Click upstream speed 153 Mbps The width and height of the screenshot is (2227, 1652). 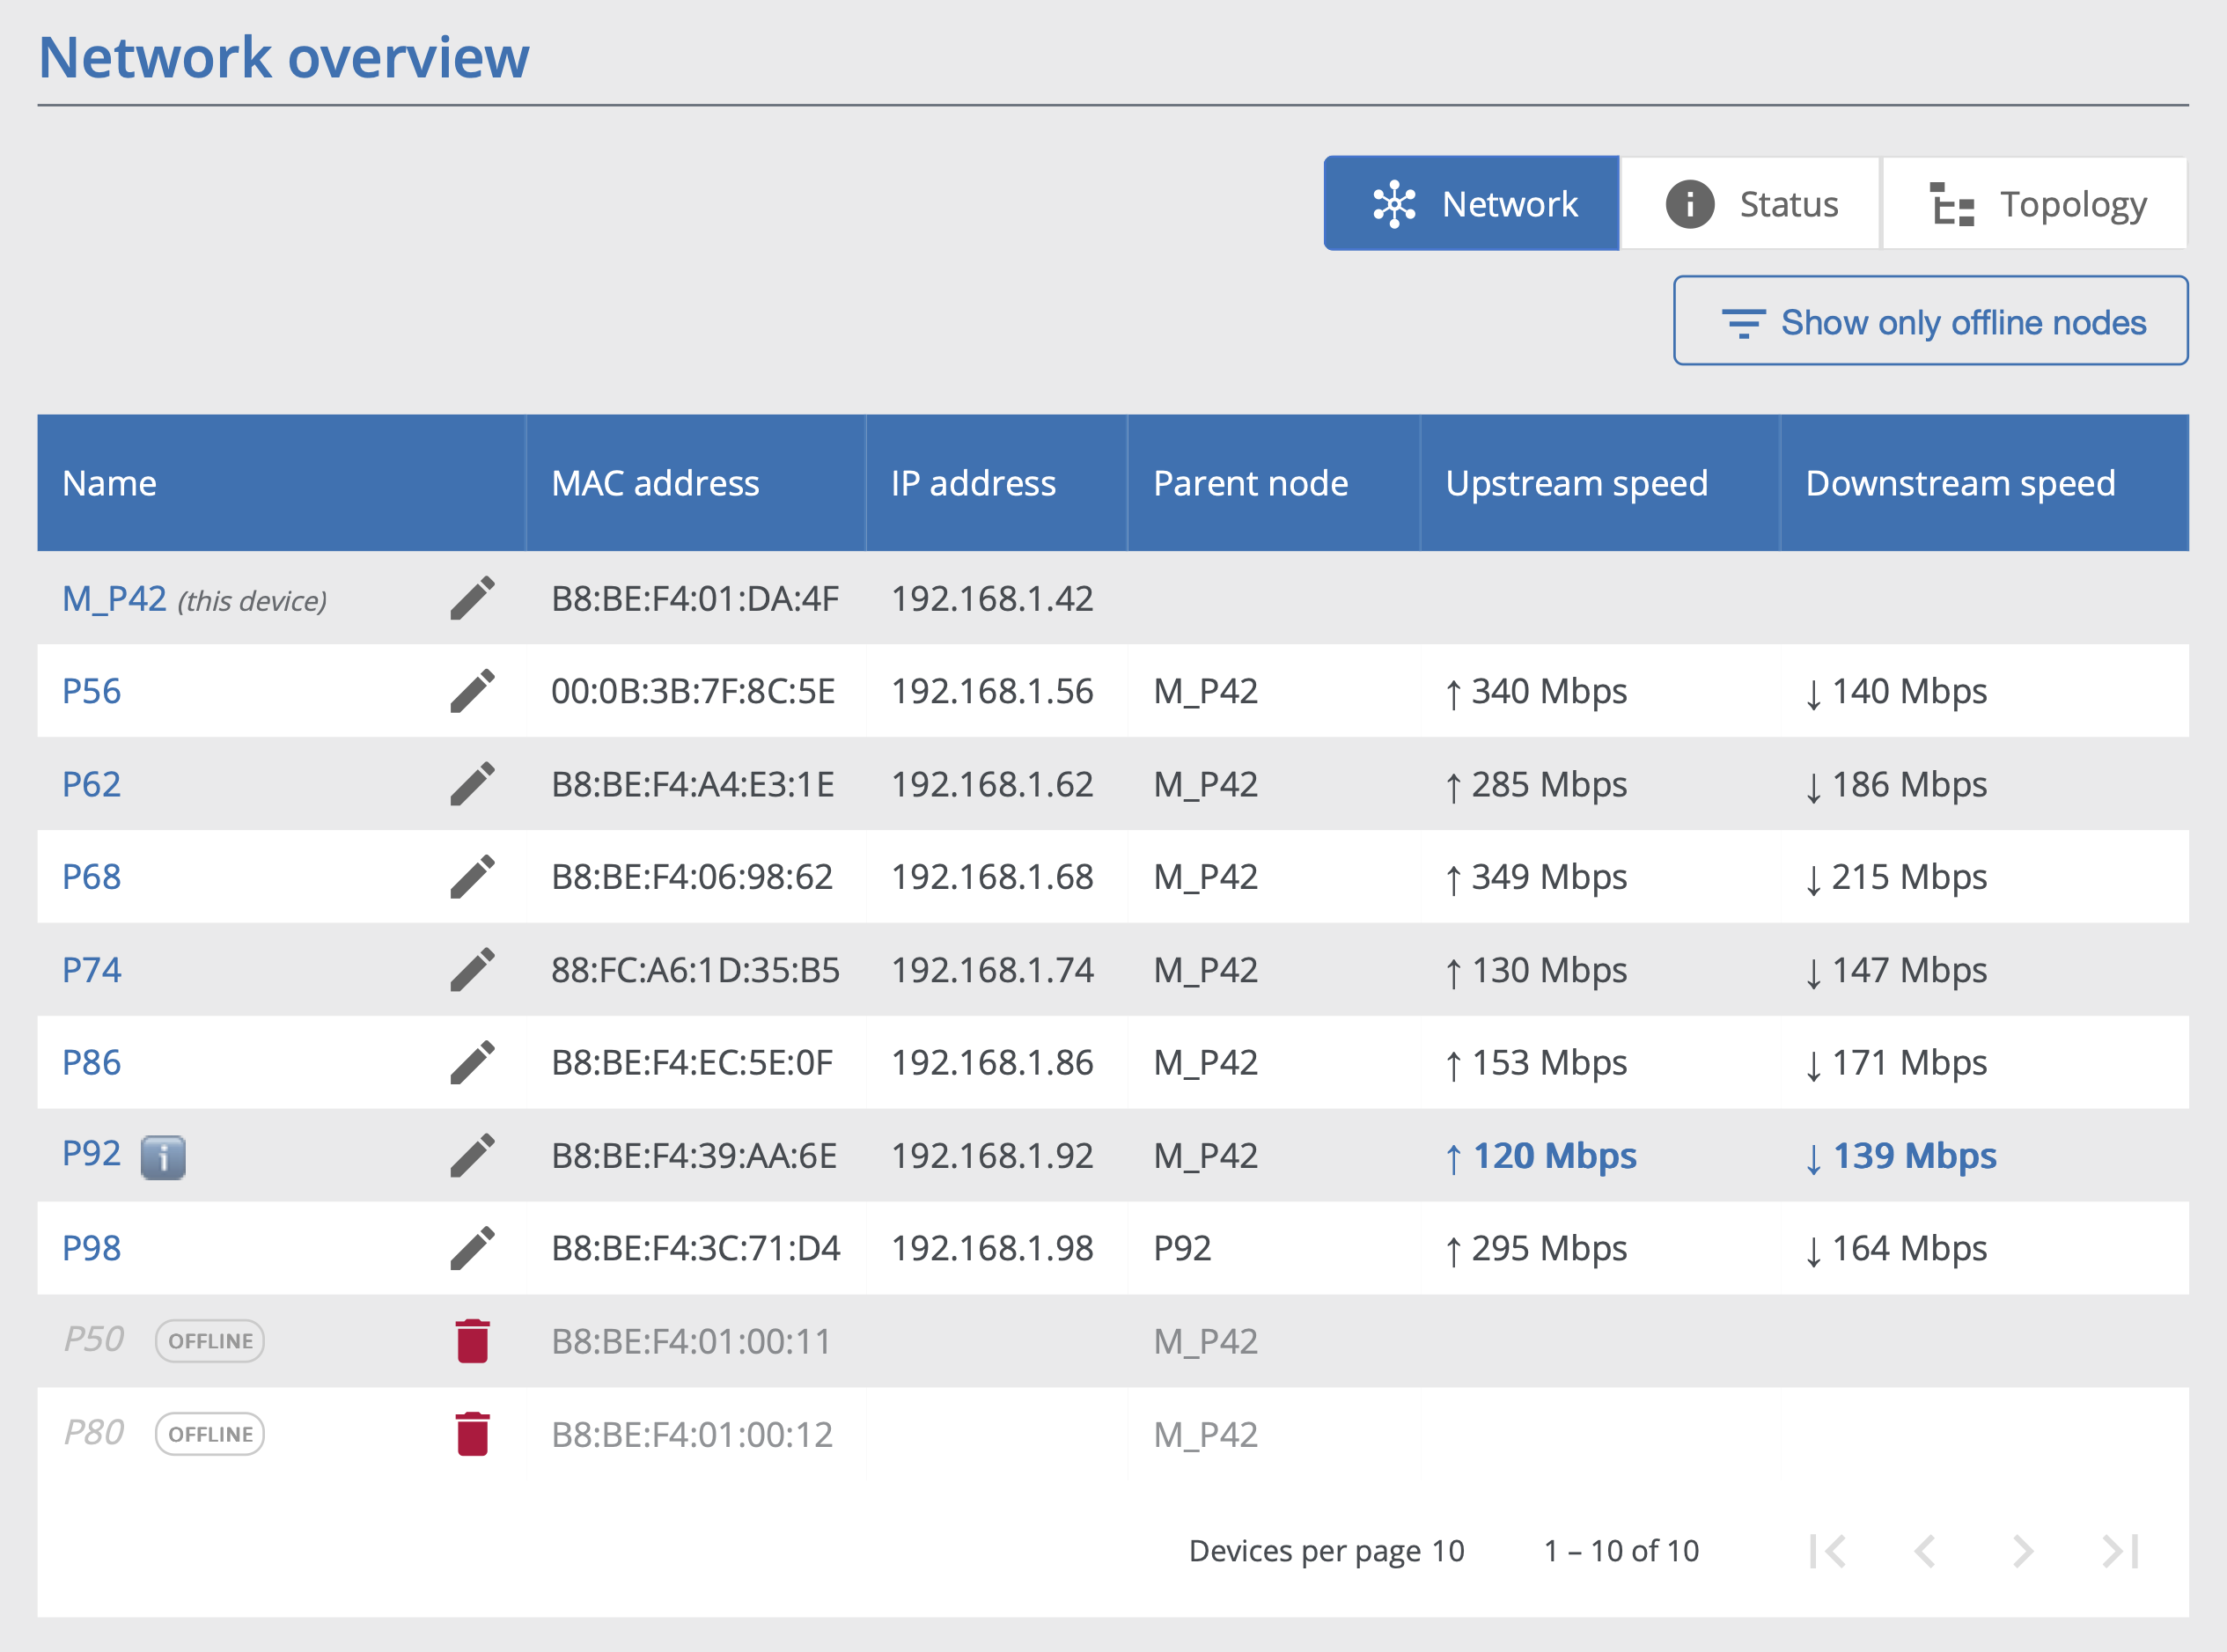coord(1537,1062)
